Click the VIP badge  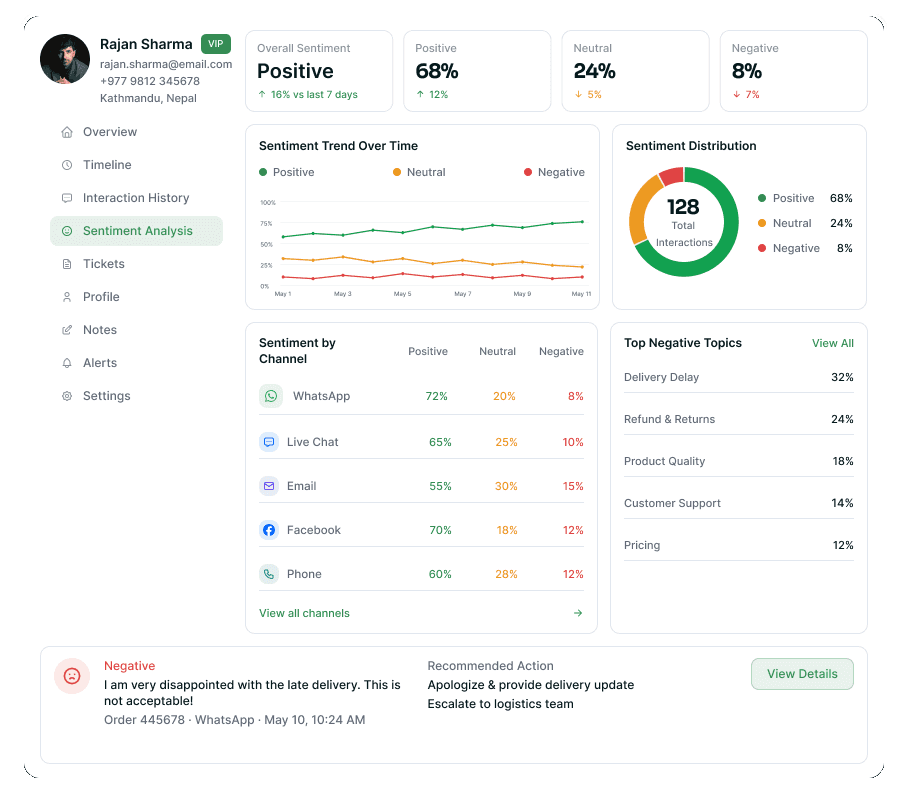216,44
